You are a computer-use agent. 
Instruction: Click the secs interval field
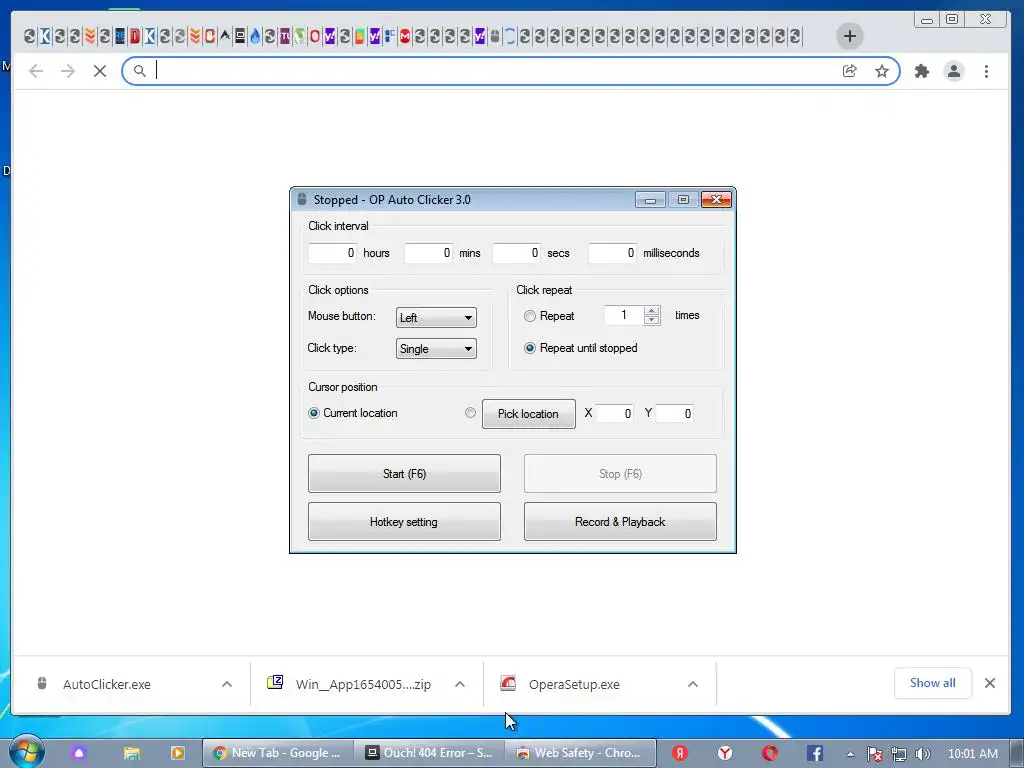pos(517,253)
